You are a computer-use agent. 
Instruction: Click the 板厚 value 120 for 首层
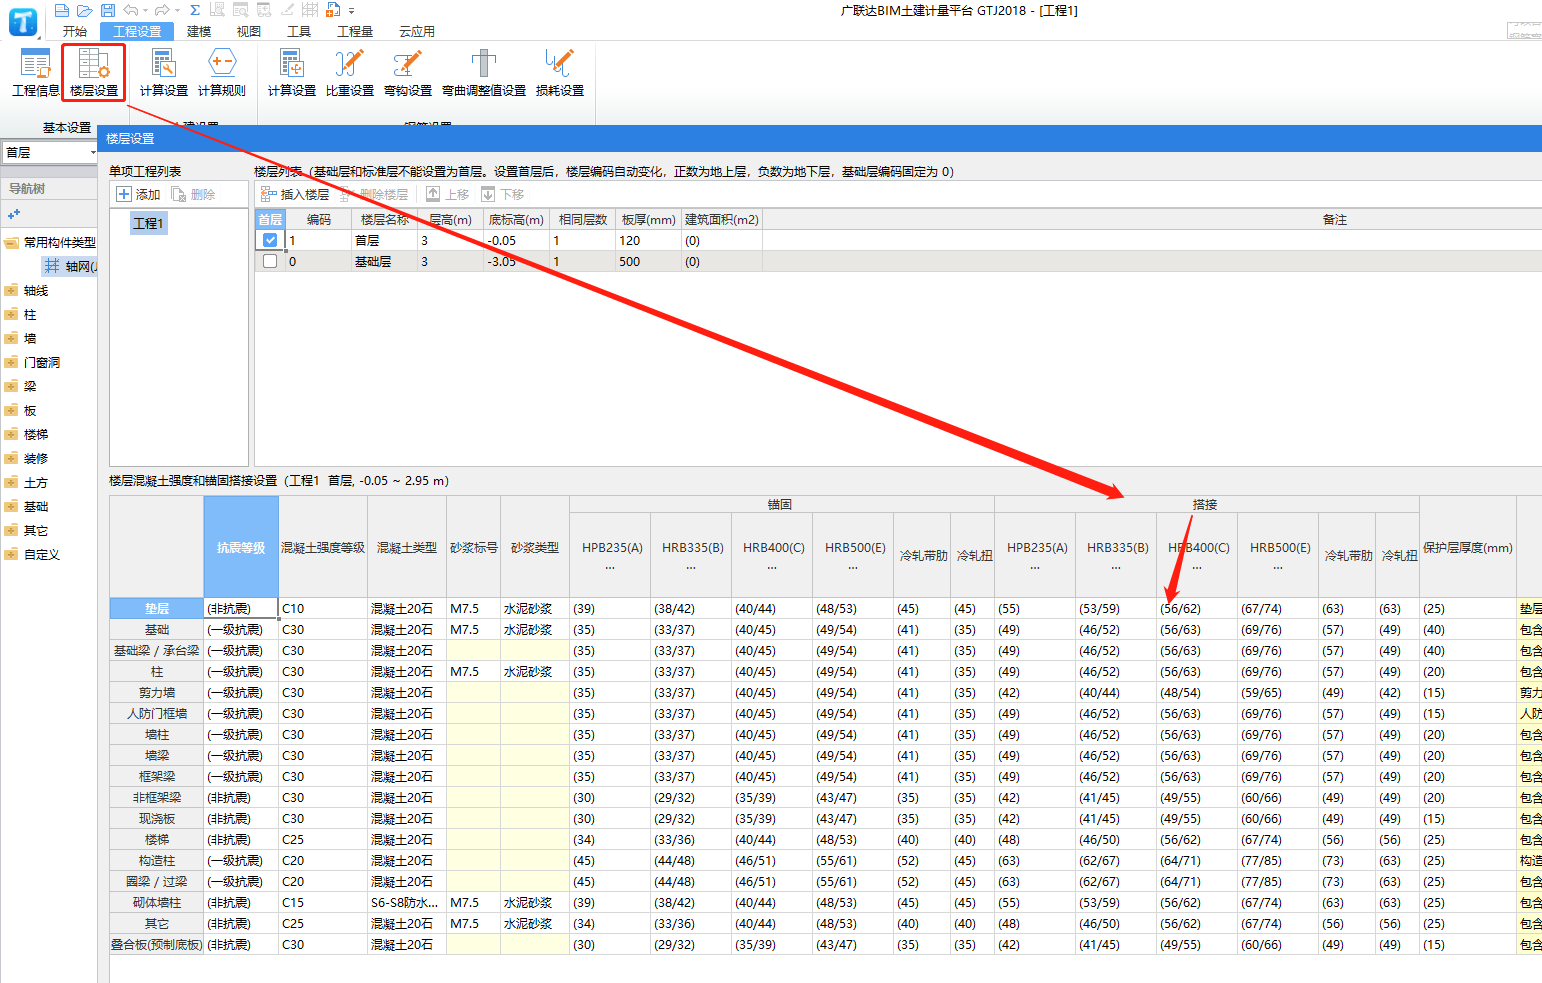(x=649, y=240)
